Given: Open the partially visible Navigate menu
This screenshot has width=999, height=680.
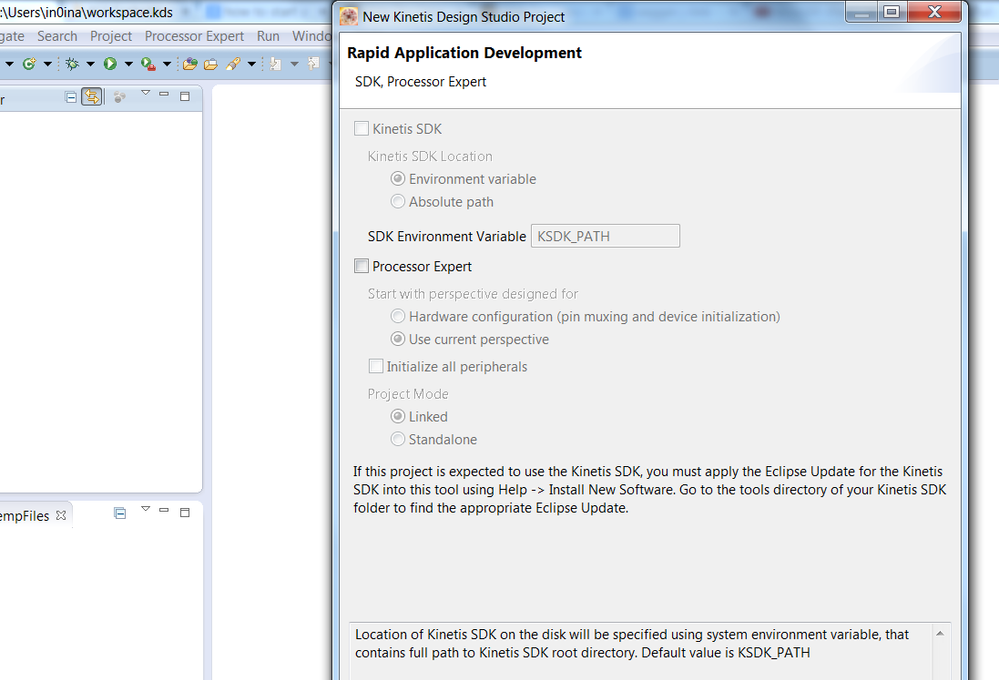Looking at the screenshot, I should click(x=11, y=36).
